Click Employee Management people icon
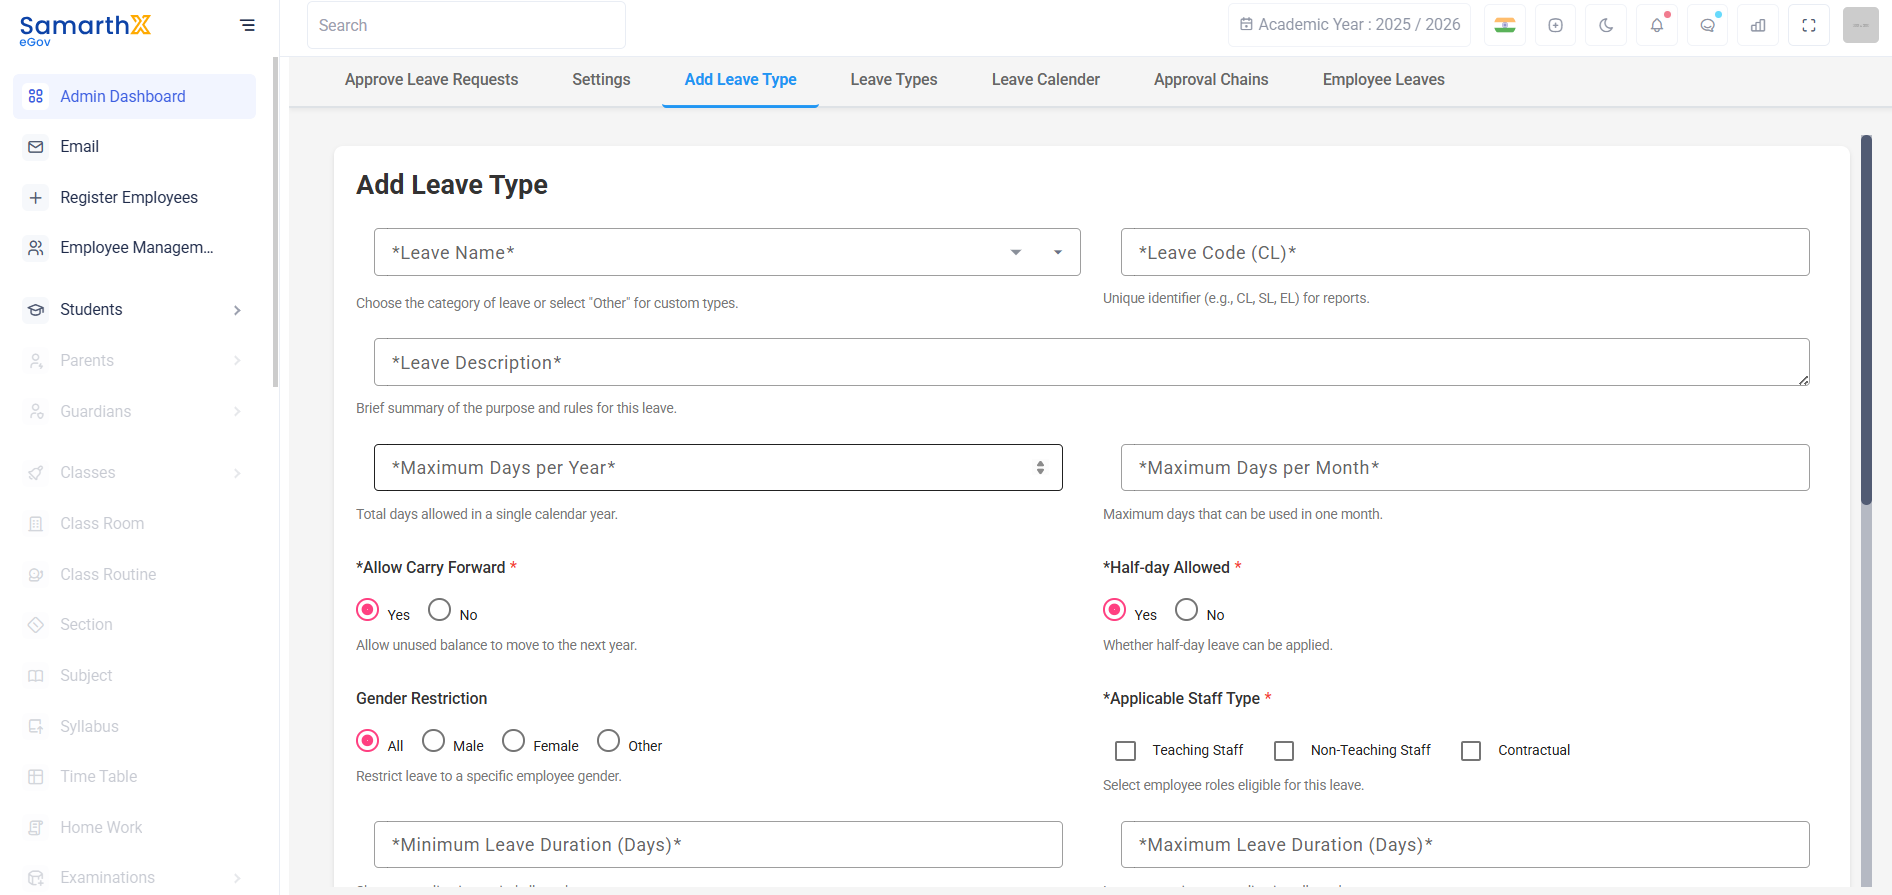This screenshot has height=895, width=1892. click(x=36, y=248)
